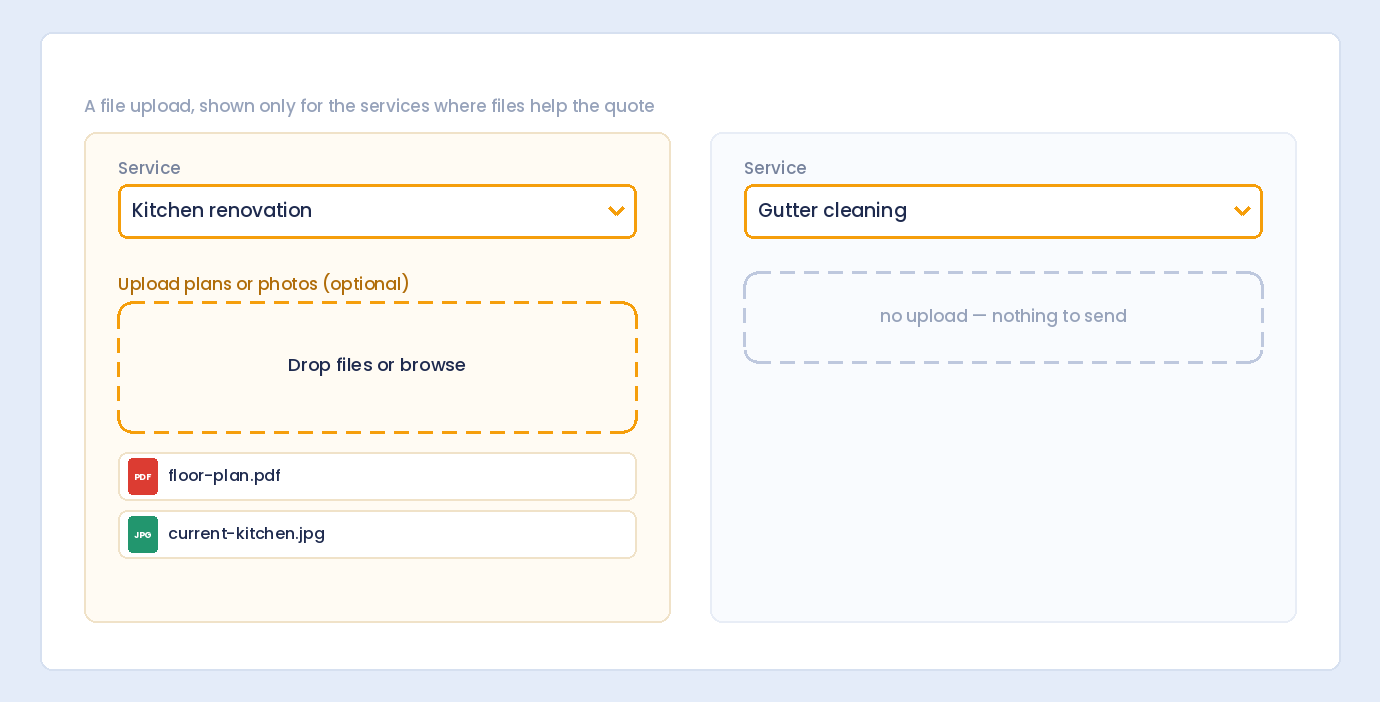Viewport: 1380px width, 702px height.
Task: Click the JPG icon for current-kitchen.jpg
Action: click(x=143, y=534)
